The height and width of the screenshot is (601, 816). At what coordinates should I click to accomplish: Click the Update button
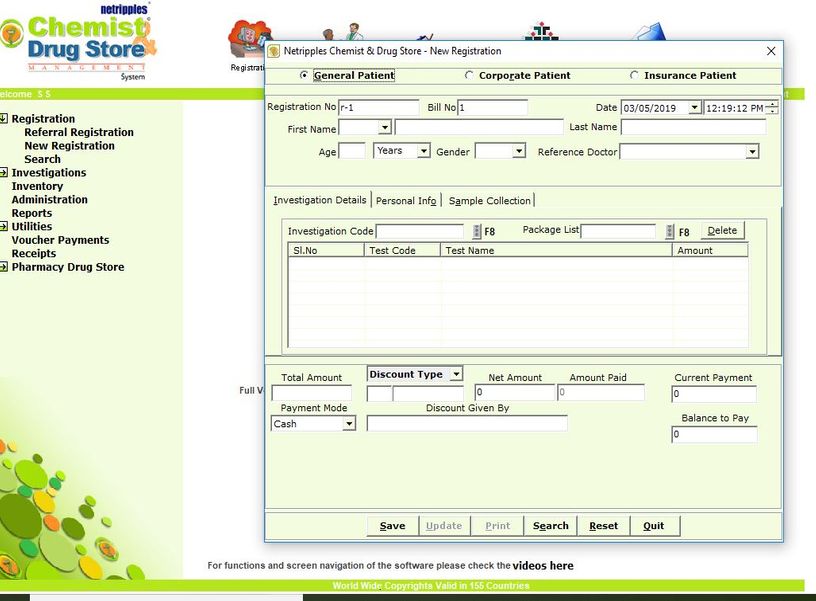click(444, 526)
